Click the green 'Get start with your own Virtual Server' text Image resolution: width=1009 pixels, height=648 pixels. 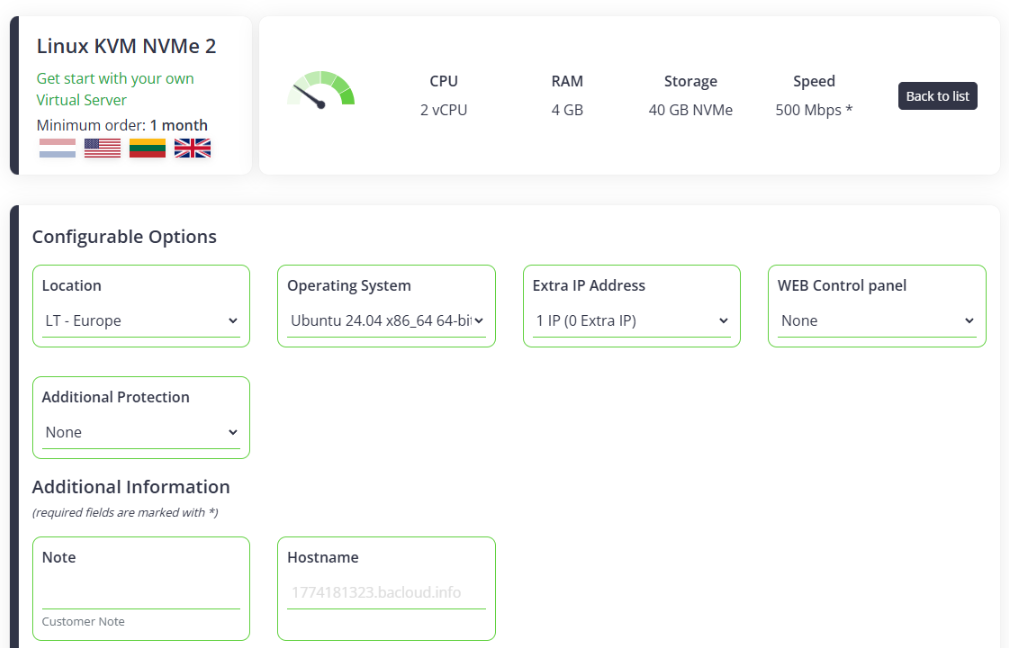pos(115,89)
